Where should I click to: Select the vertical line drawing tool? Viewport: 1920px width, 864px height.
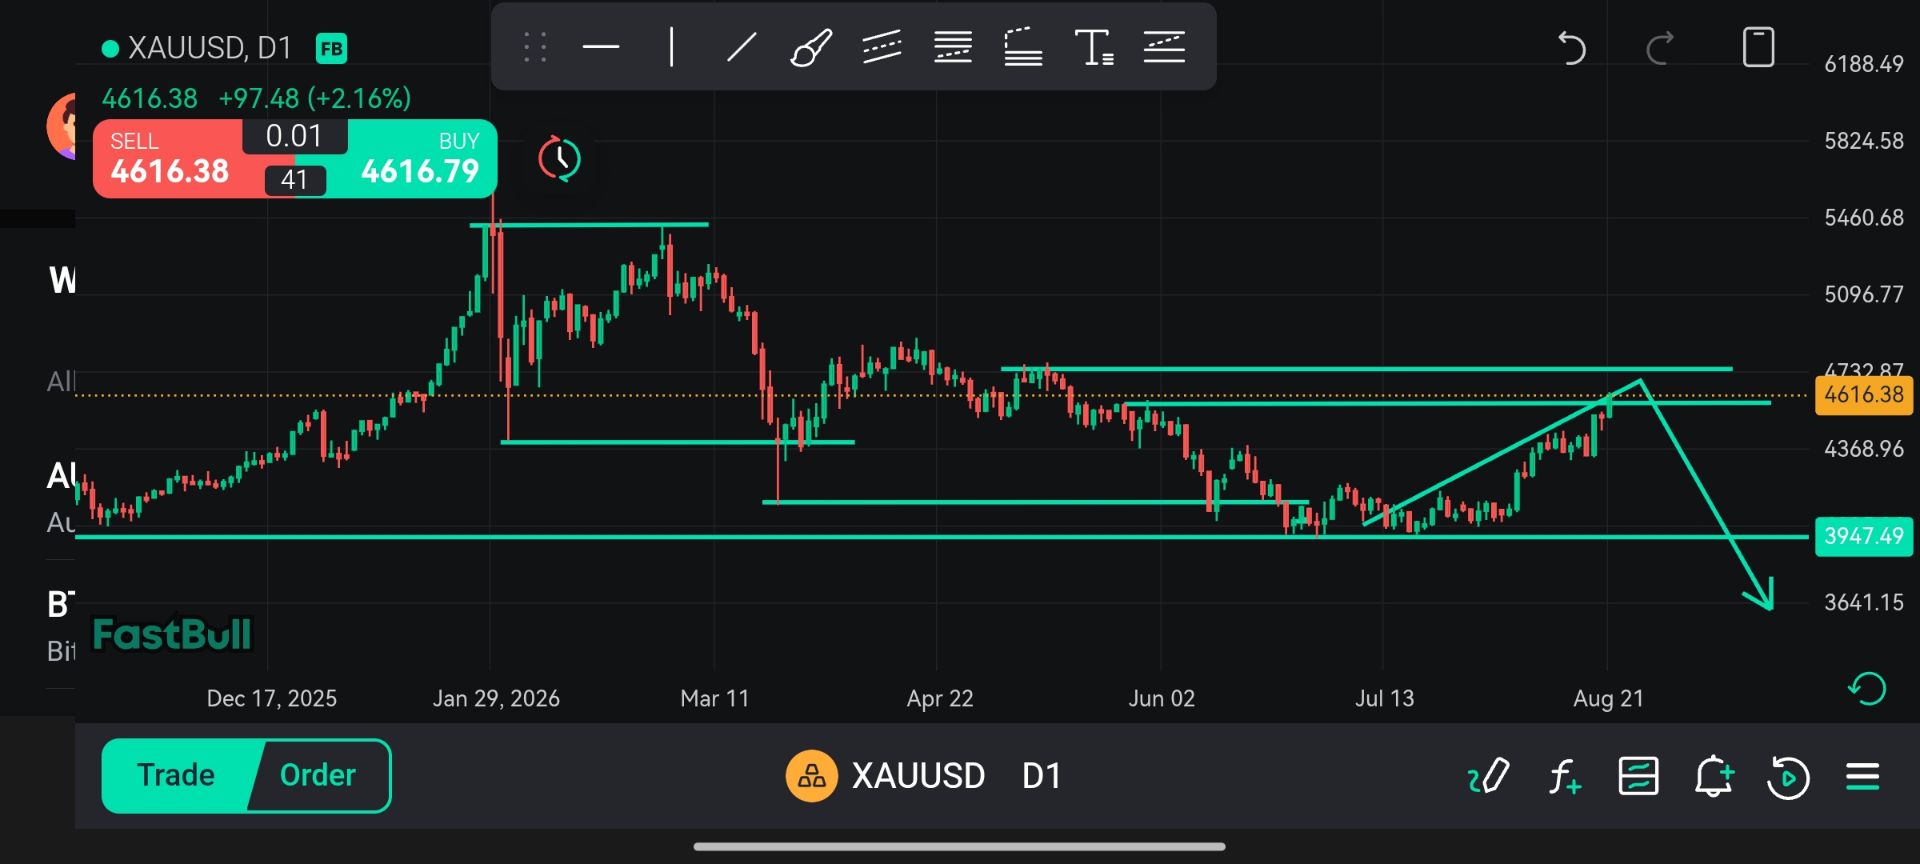672,47
